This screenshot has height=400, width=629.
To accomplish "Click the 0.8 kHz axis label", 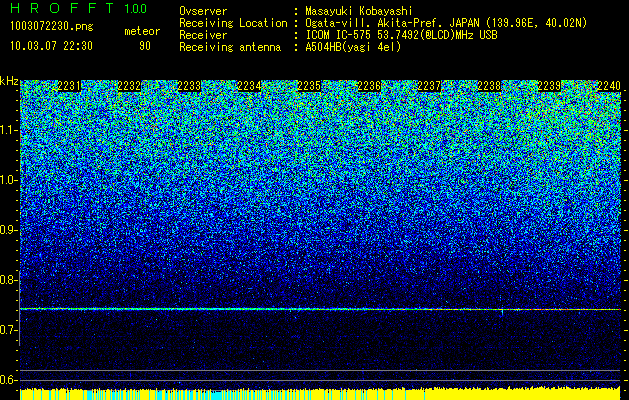I will tap(8, 280).
